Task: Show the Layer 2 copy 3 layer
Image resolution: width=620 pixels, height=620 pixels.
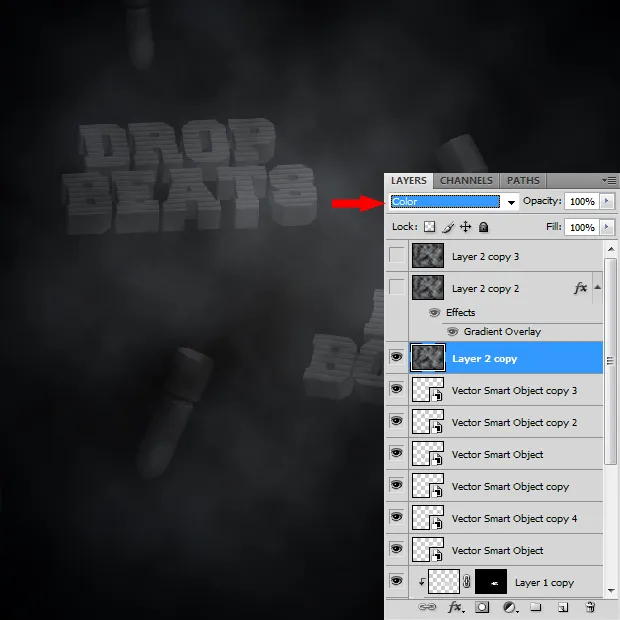Action: point(397,256)
